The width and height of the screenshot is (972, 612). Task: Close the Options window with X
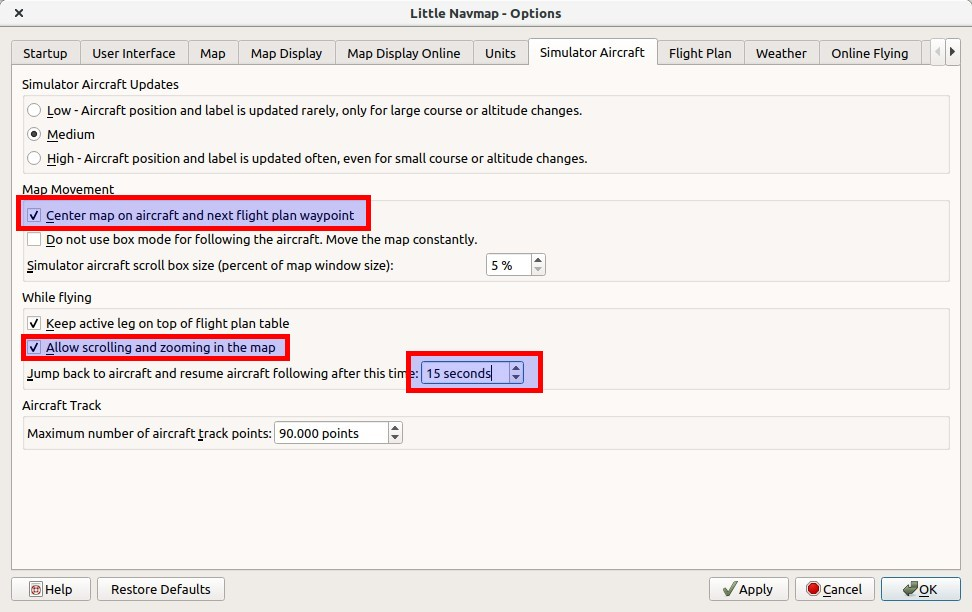tap(19, 13)
